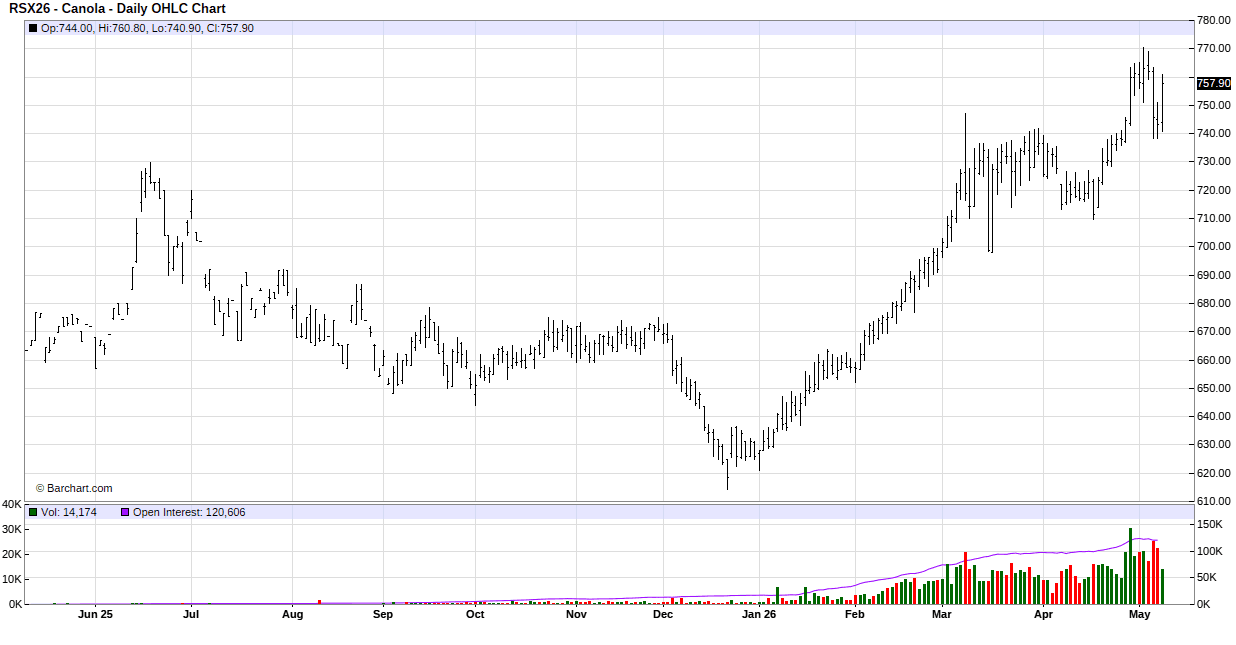
Task: Click the 40K volume axis label
Action: pyautogui.click(x=12, y=504)
